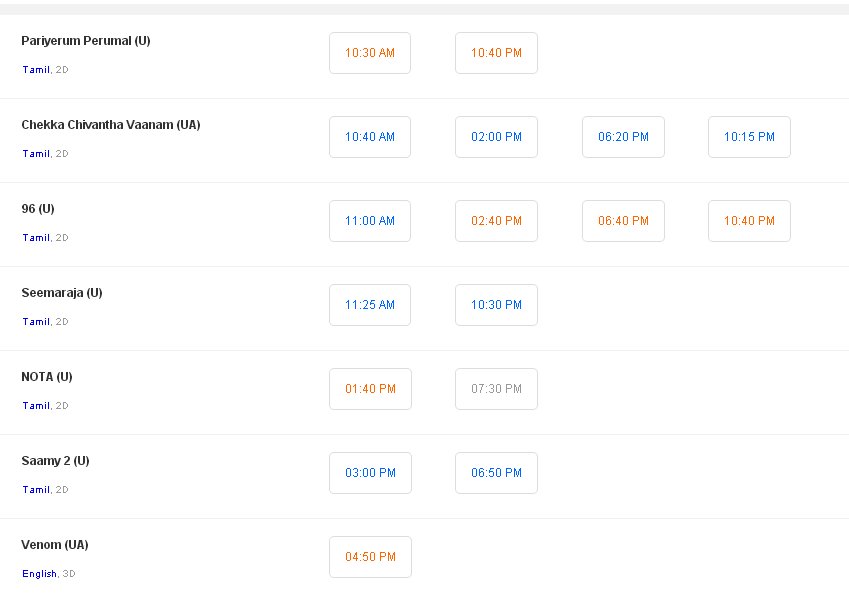Choose 96 movie 02:40 PM showtime
The image size is (849, 606).
(x=497, y=221)
